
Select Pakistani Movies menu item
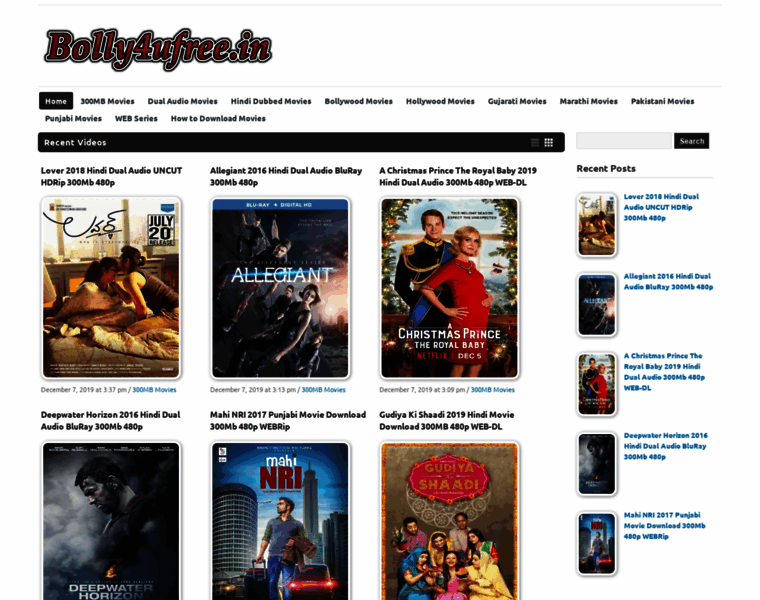point(663,101)
